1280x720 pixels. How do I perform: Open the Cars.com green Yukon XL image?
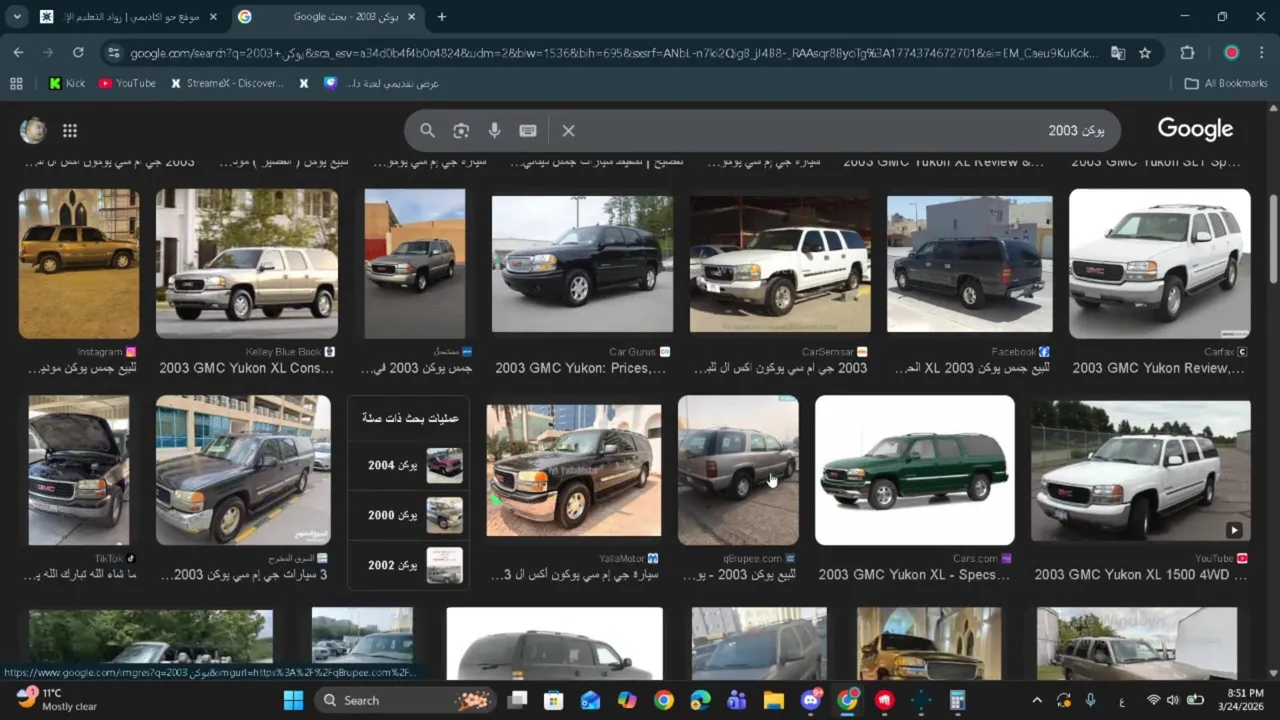[x=915, y=470]
